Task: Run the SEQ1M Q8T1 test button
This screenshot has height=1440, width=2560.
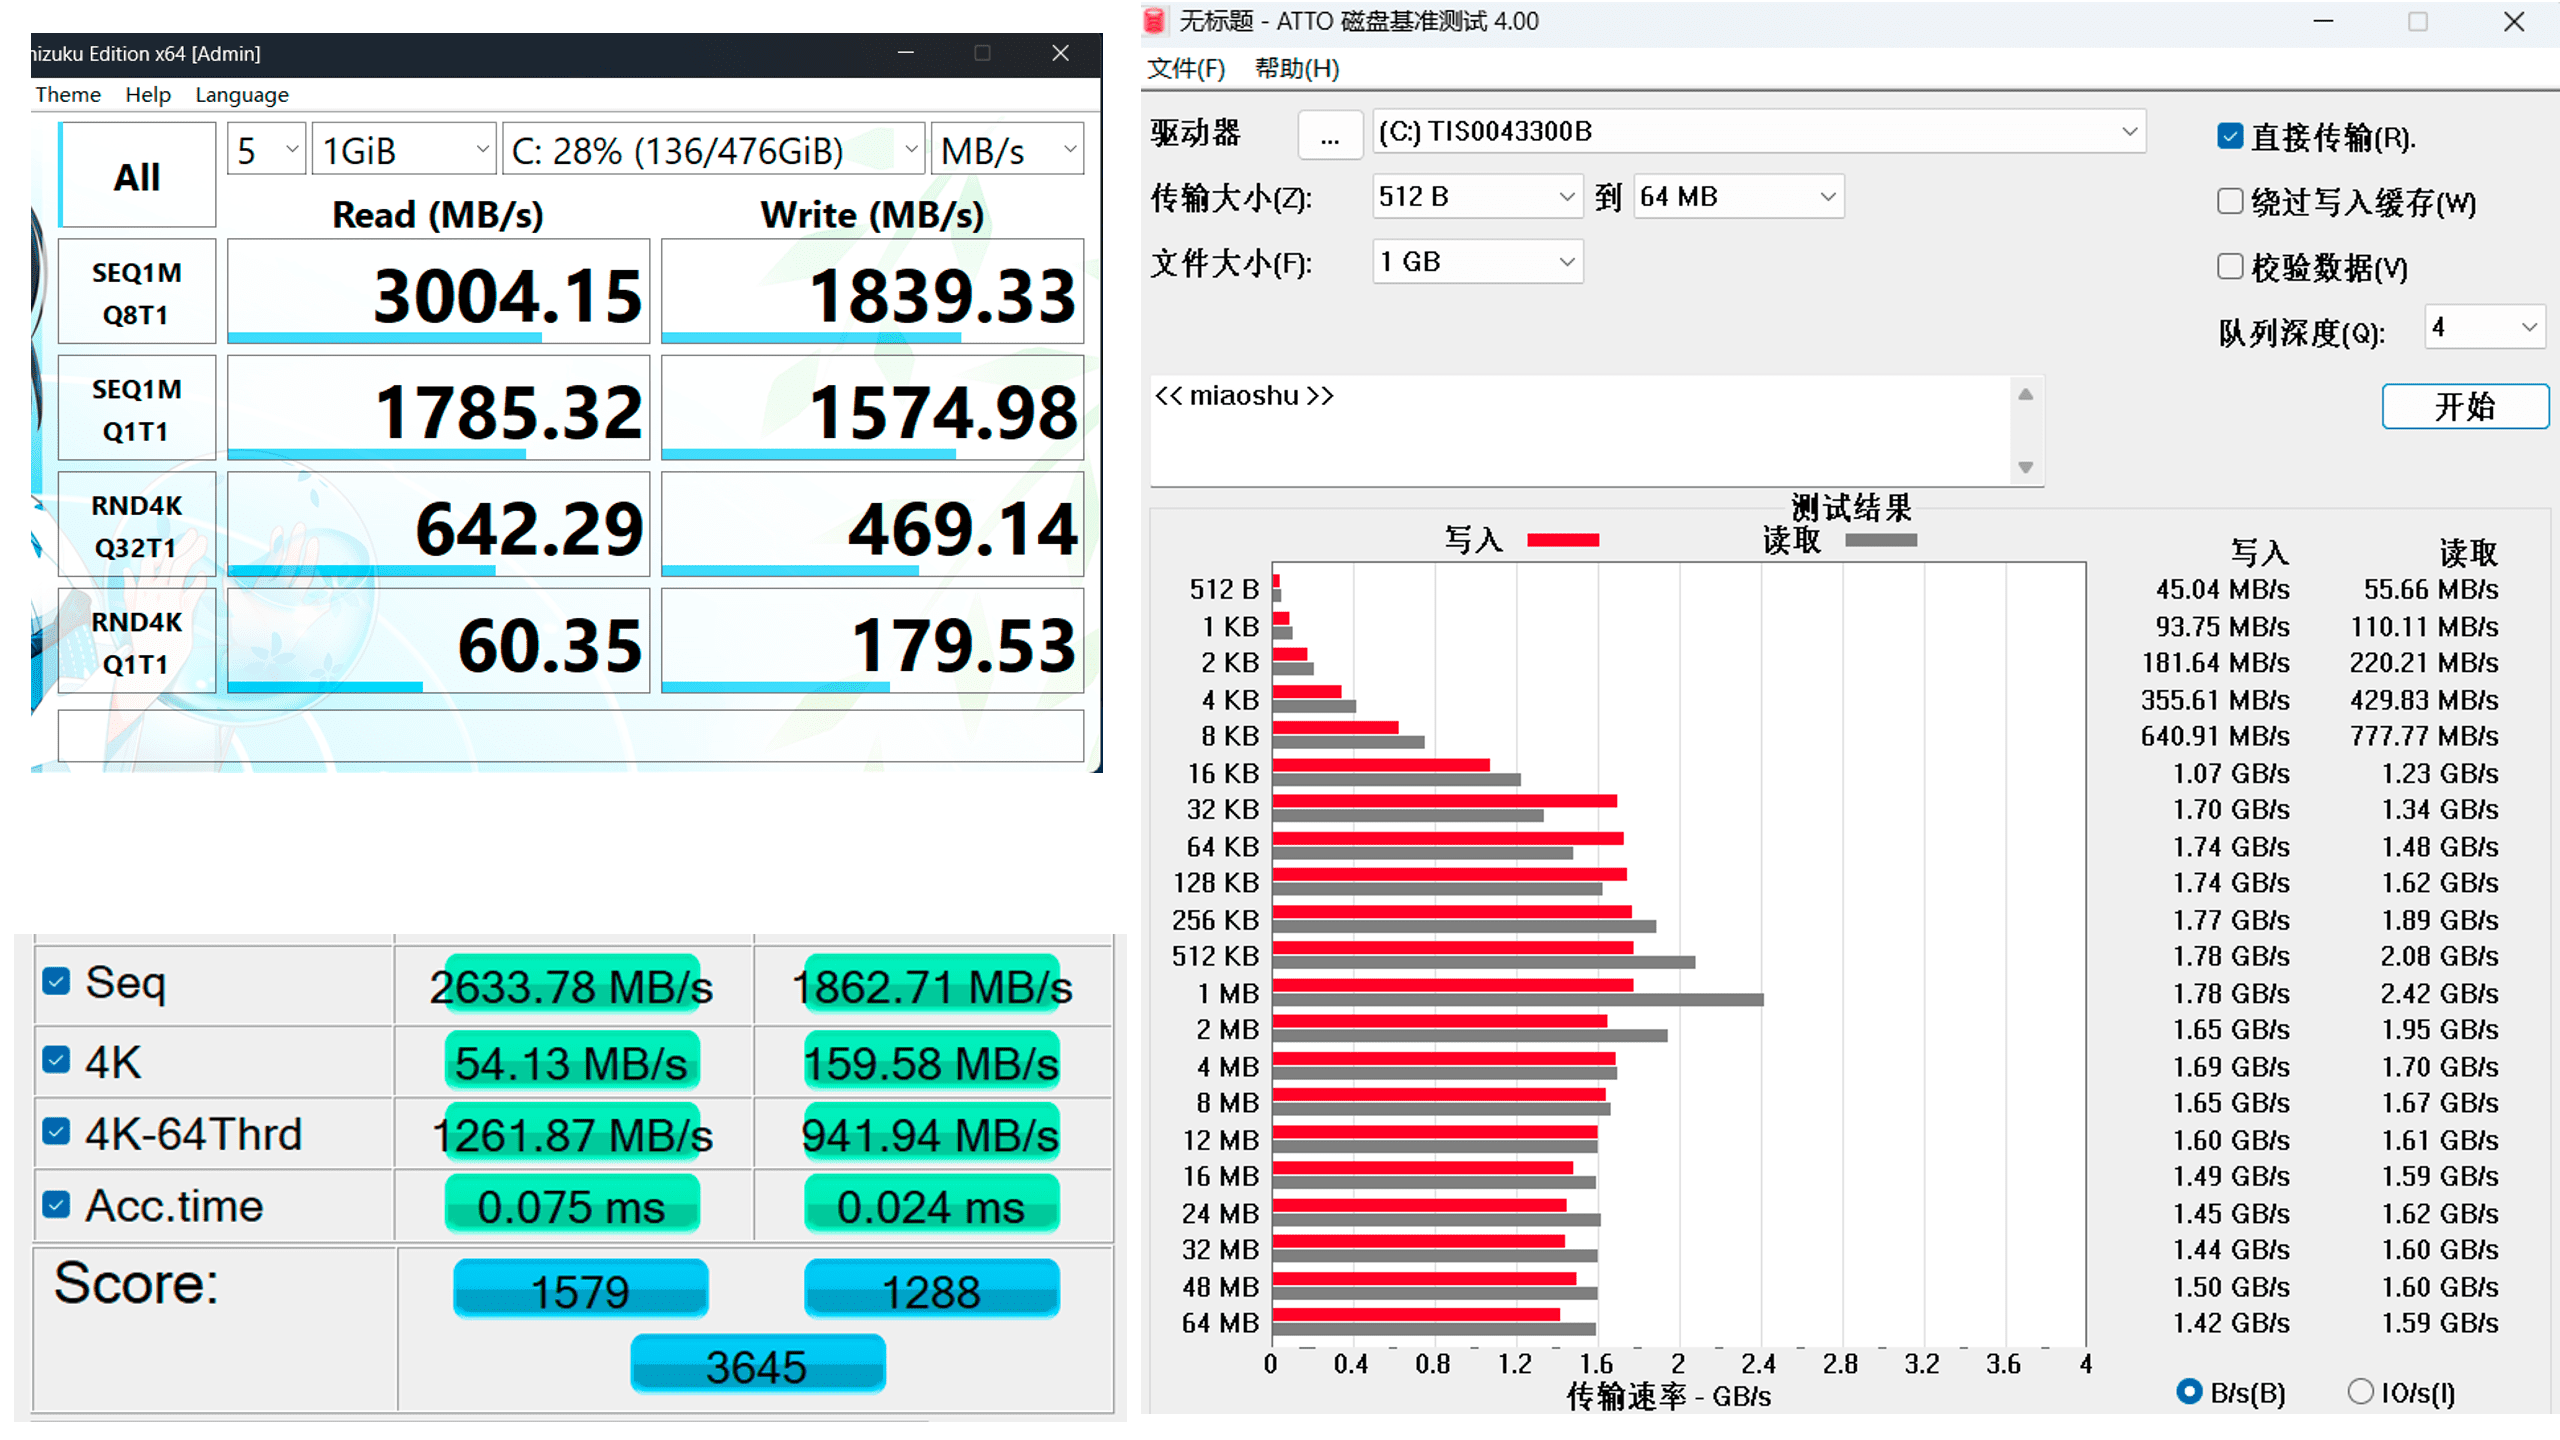Action: pyautogui.click(x=137, y=293)
